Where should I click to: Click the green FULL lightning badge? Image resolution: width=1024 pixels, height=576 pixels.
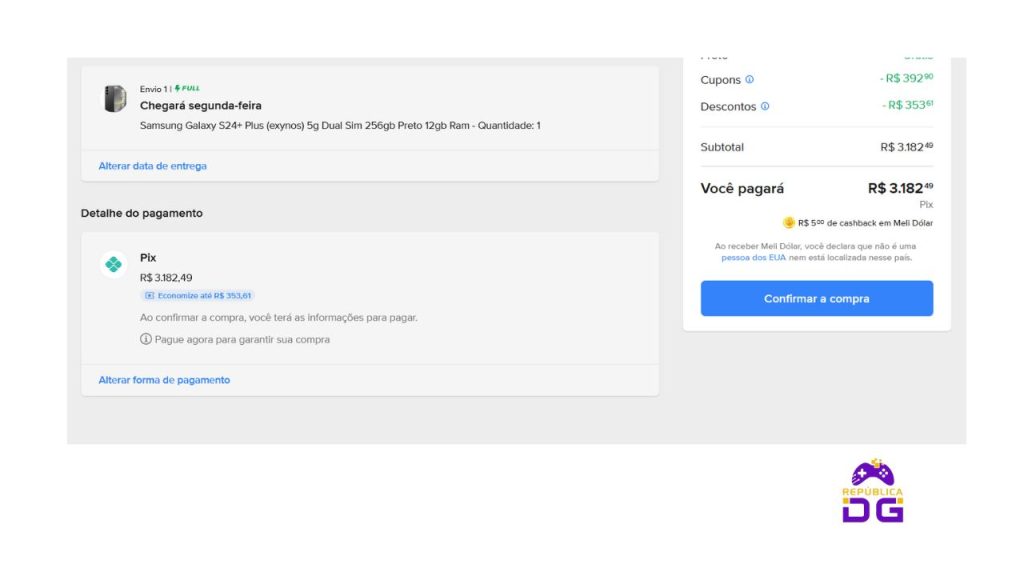187,88
